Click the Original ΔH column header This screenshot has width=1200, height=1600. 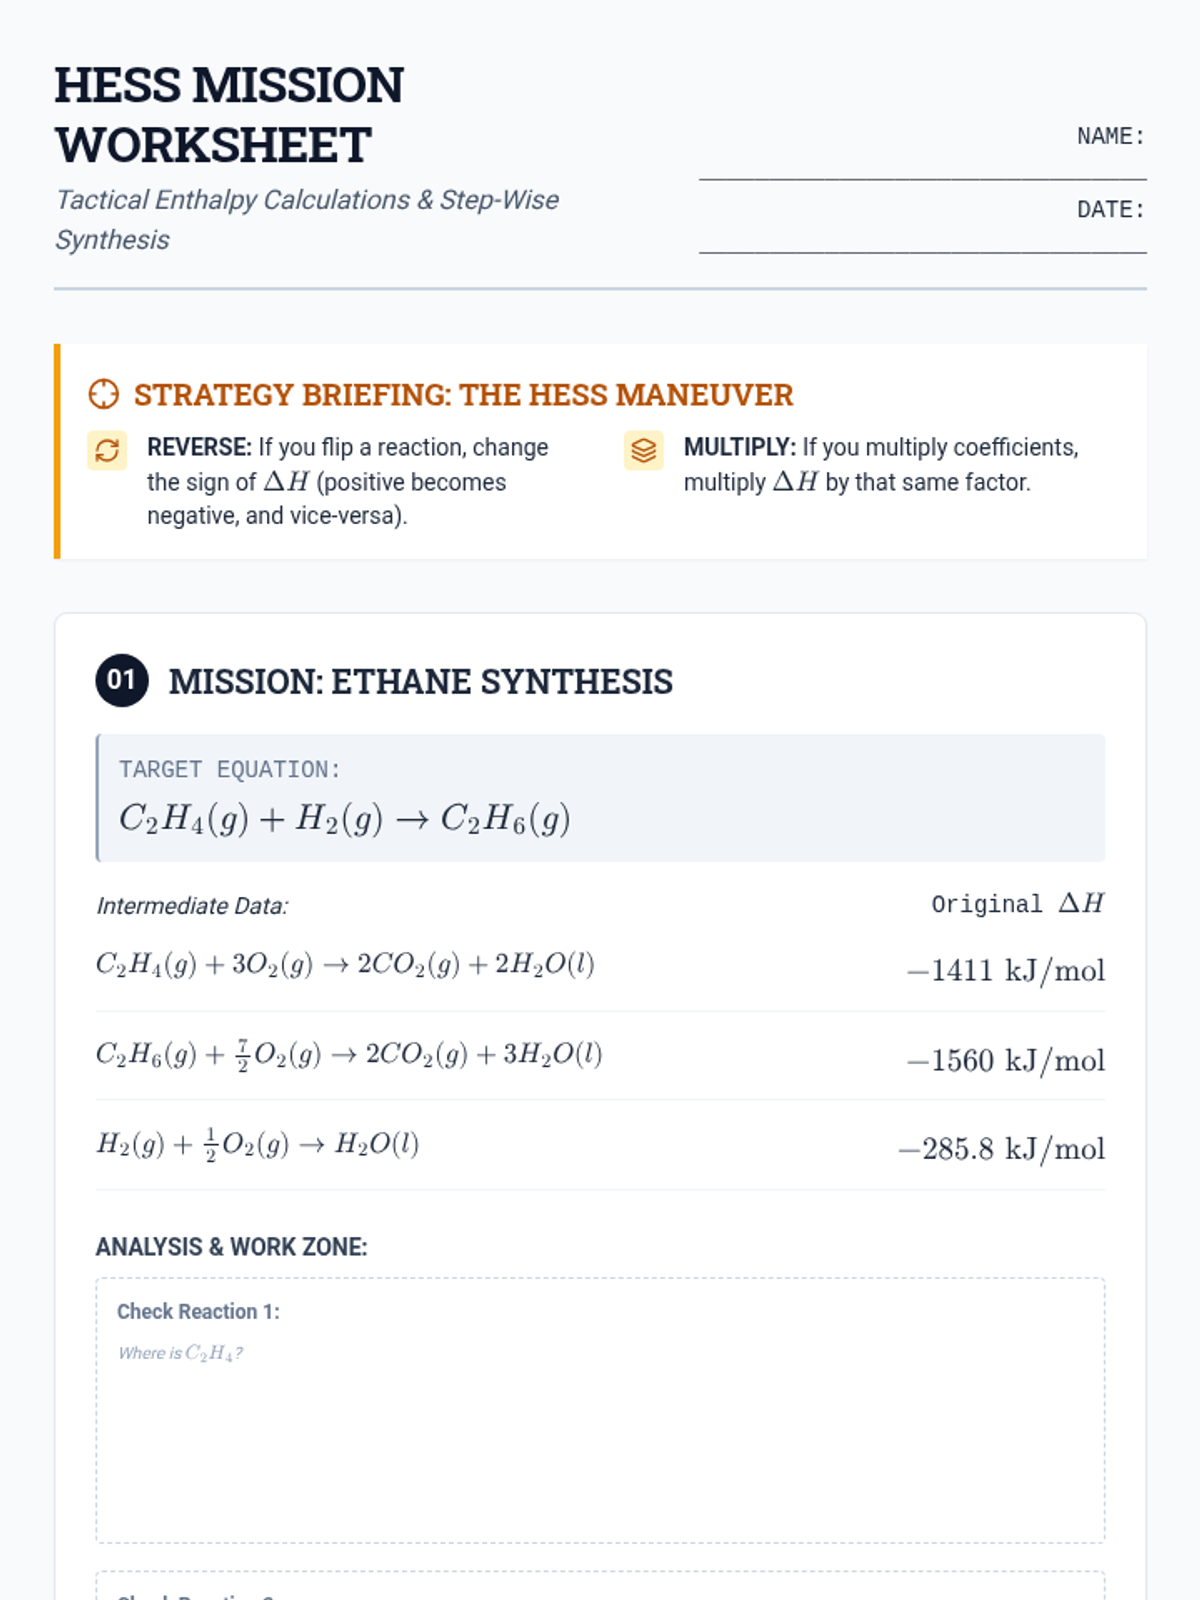1017,904
